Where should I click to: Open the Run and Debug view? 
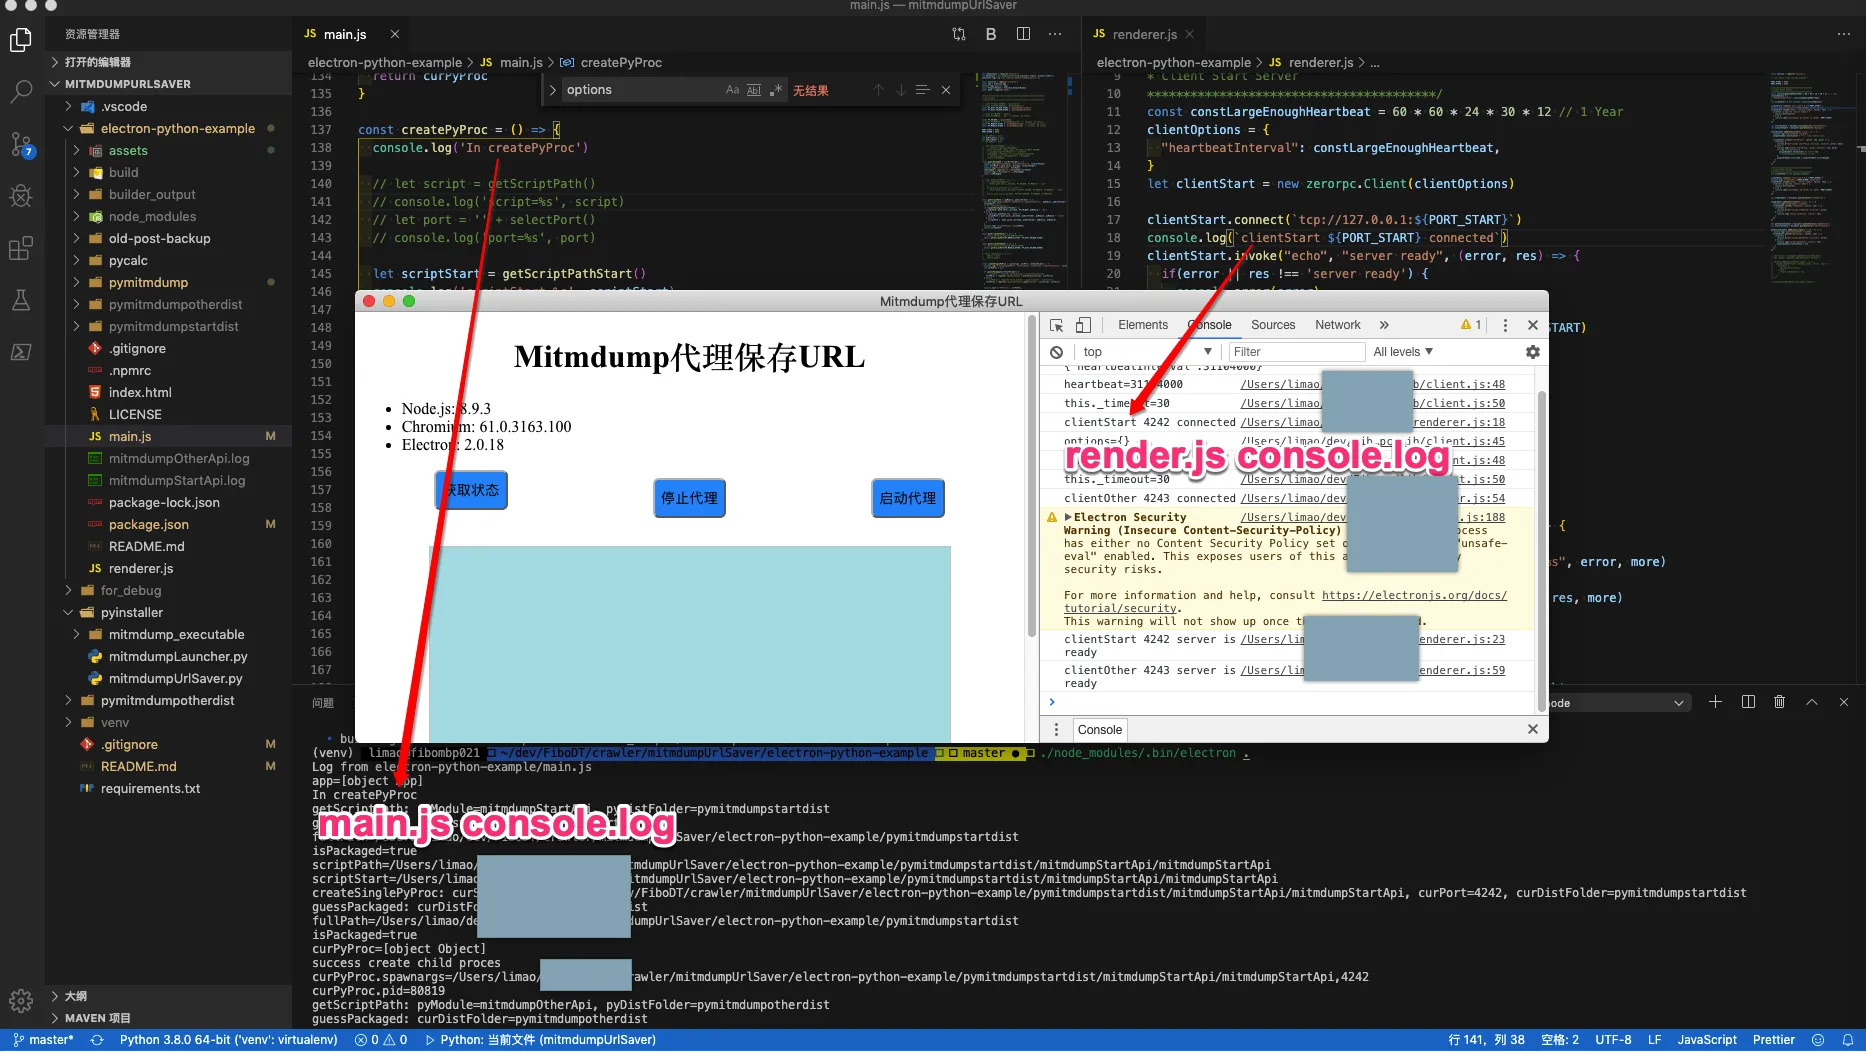point(21,196)
